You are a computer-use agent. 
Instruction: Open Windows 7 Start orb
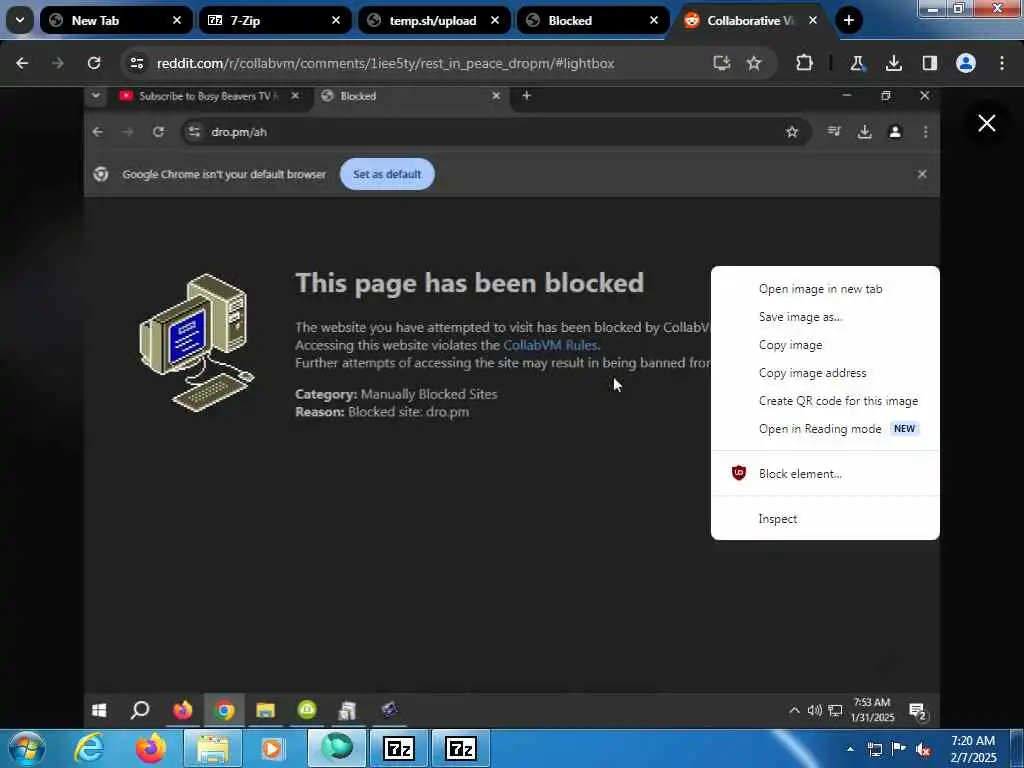26,748
